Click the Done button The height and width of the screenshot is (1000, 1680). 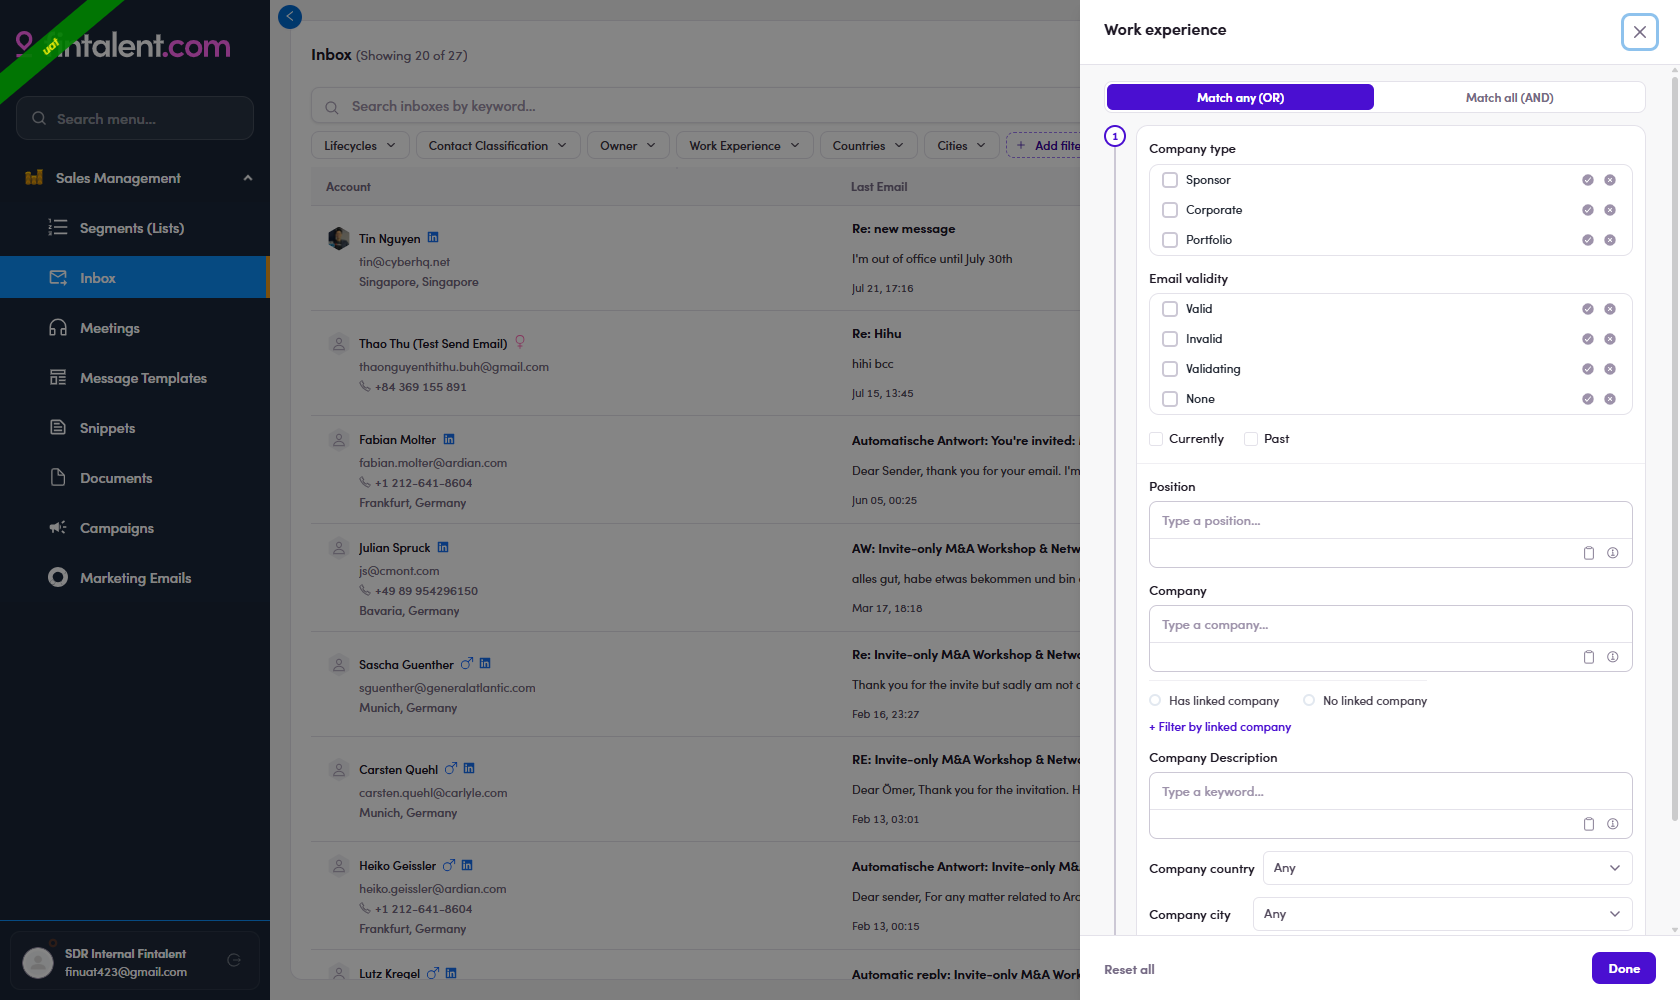(1624, 968)
